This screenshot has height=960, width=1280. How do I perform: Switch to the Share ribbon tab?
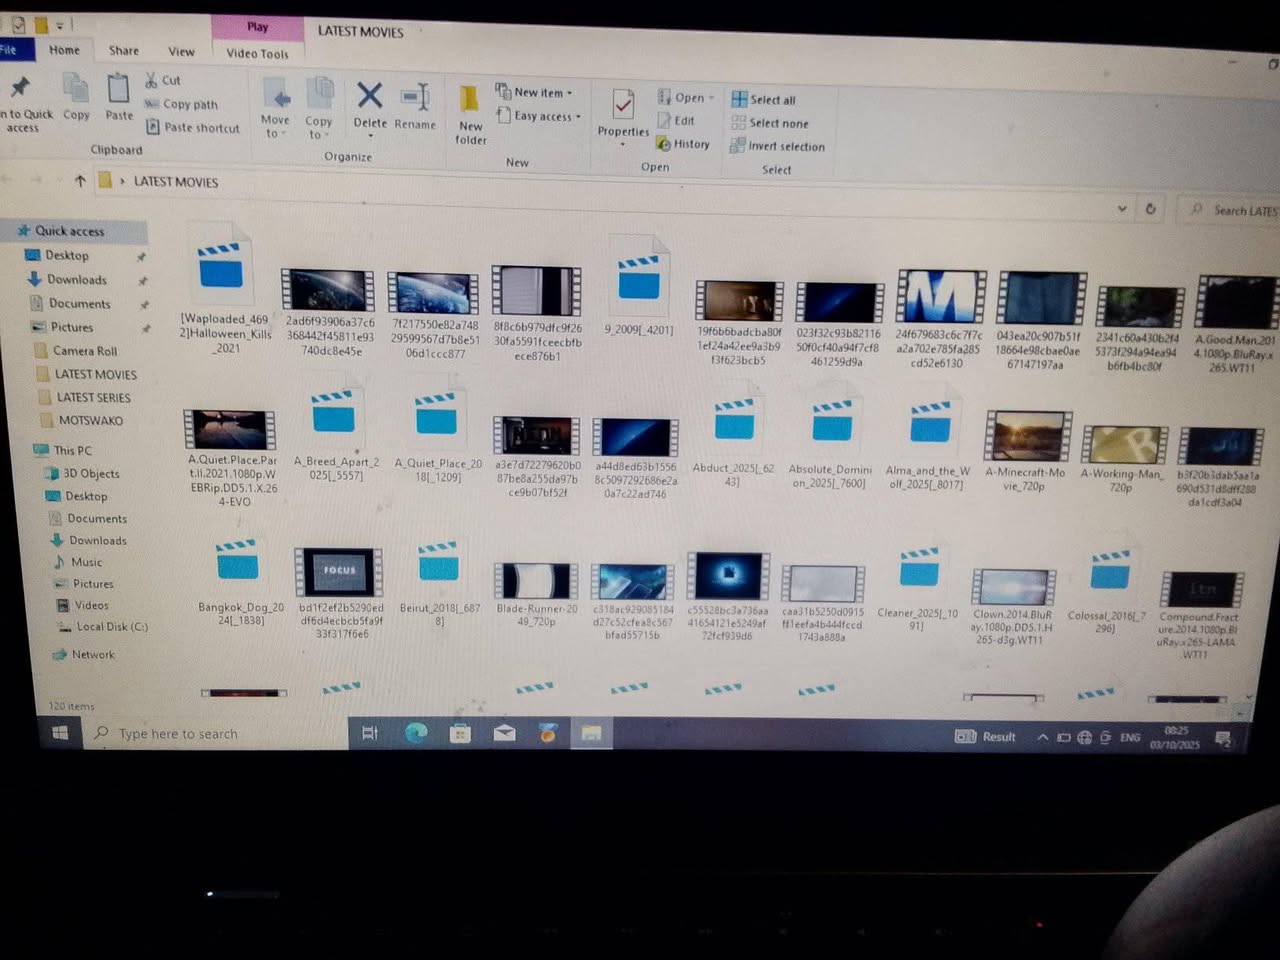click(124, 51)
